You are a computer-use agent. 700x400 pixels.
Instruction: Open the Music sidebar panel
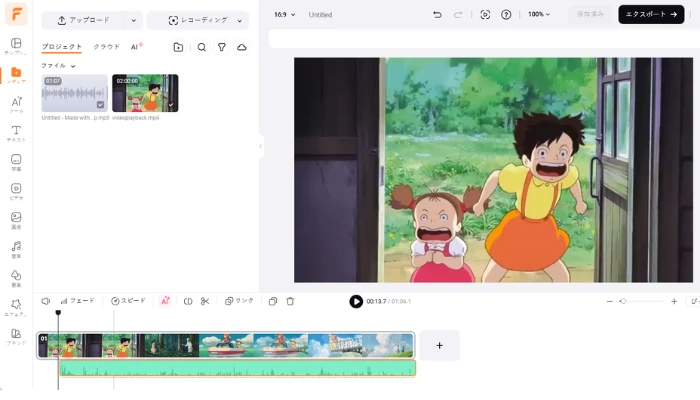(x=16, y=250)
